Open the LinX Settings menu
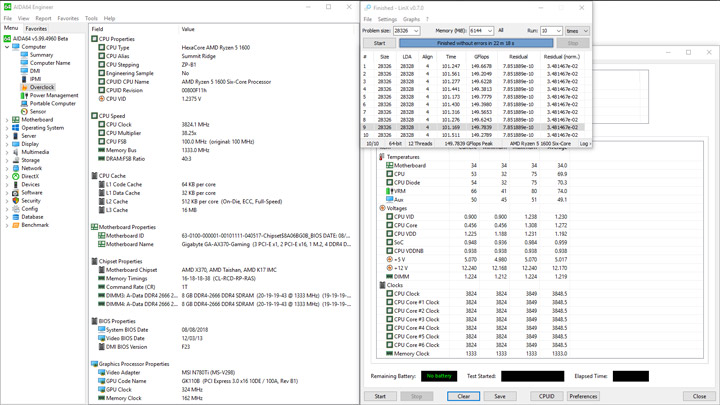The image size is (720, 405). tap(387, 19)
